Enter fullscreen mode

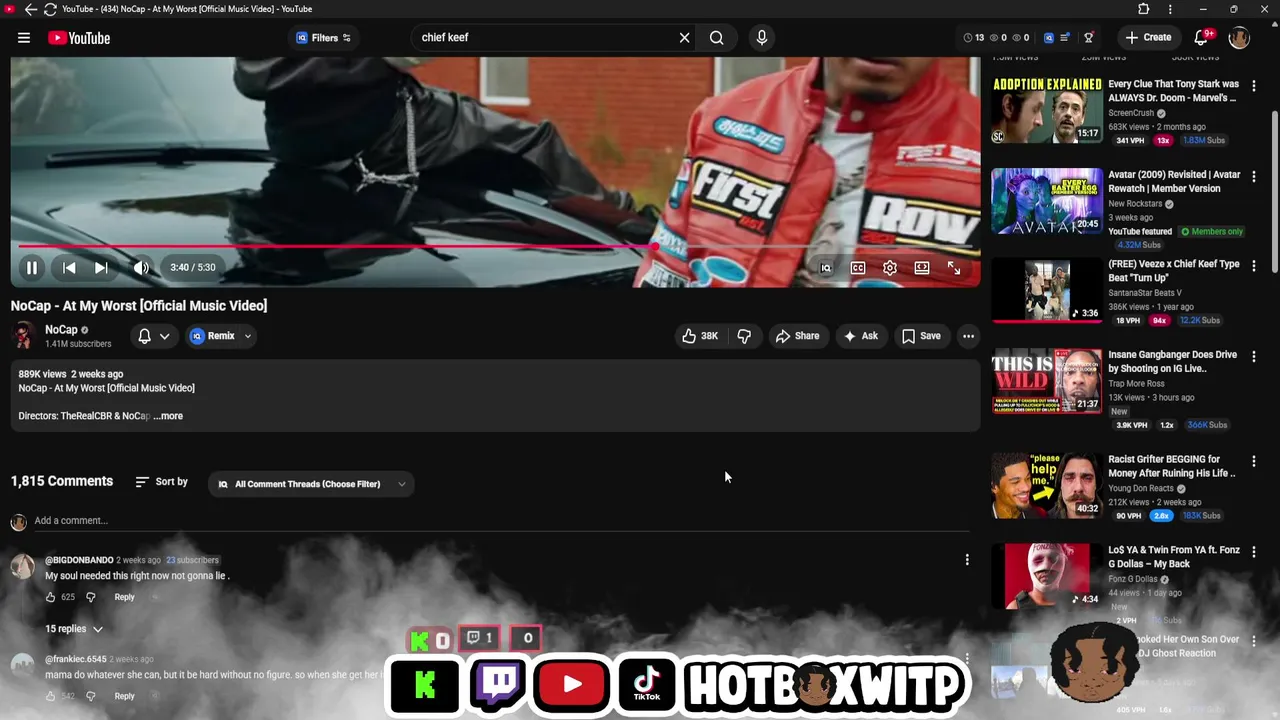click(954, 268)
